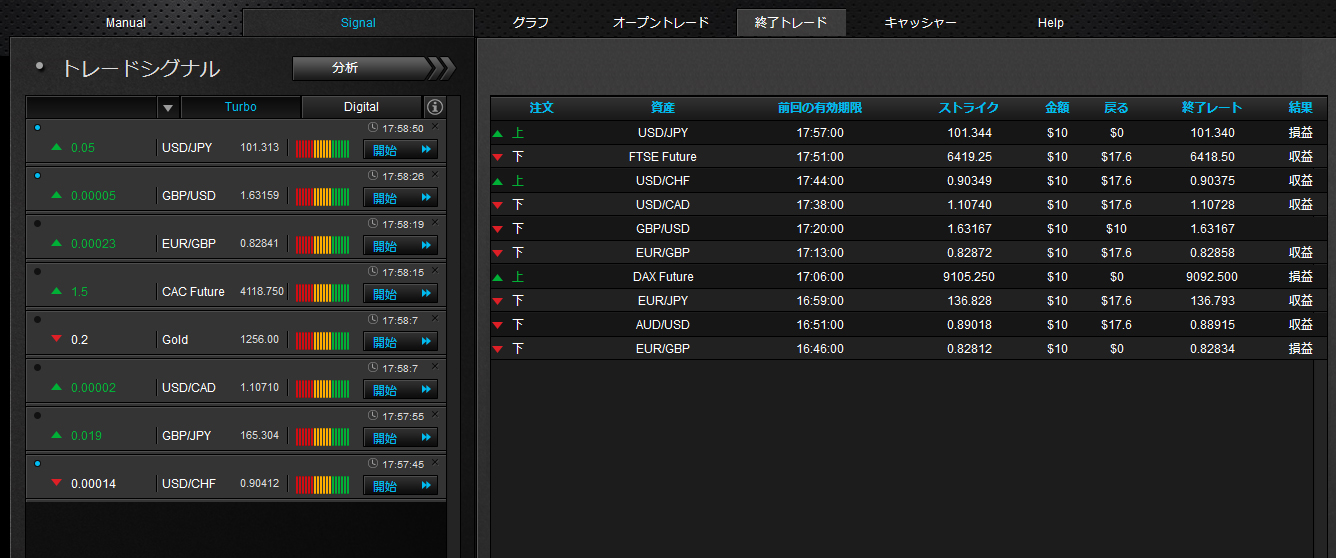This screenshot has width=1336, height=558.
Task: Sort by the 前回の有効期限 column header
Action: 820,108
